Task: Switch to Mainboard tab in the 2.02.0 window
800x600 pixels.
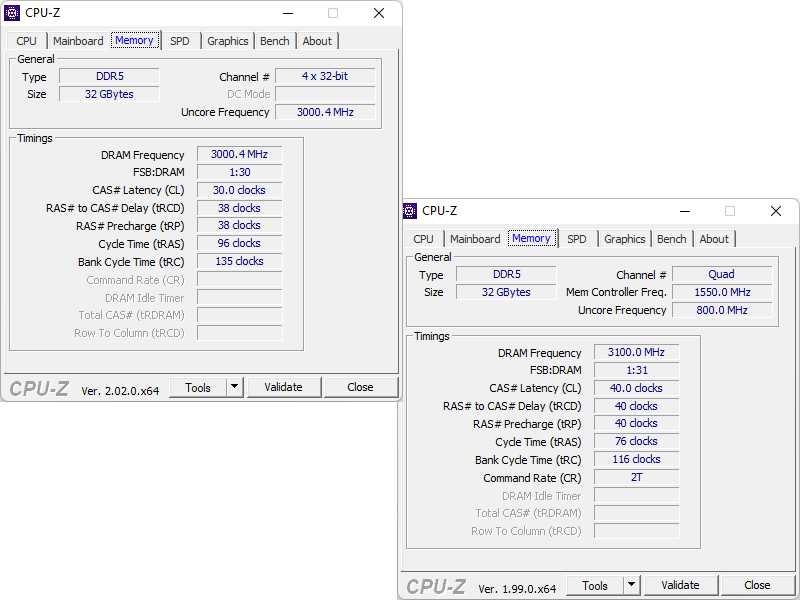Action: coord(78,41)
